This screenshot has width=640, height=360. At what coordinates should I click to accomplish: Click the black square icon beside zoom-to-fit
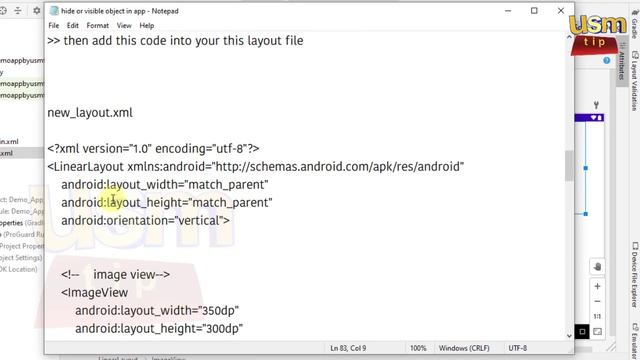pos(582,331)
